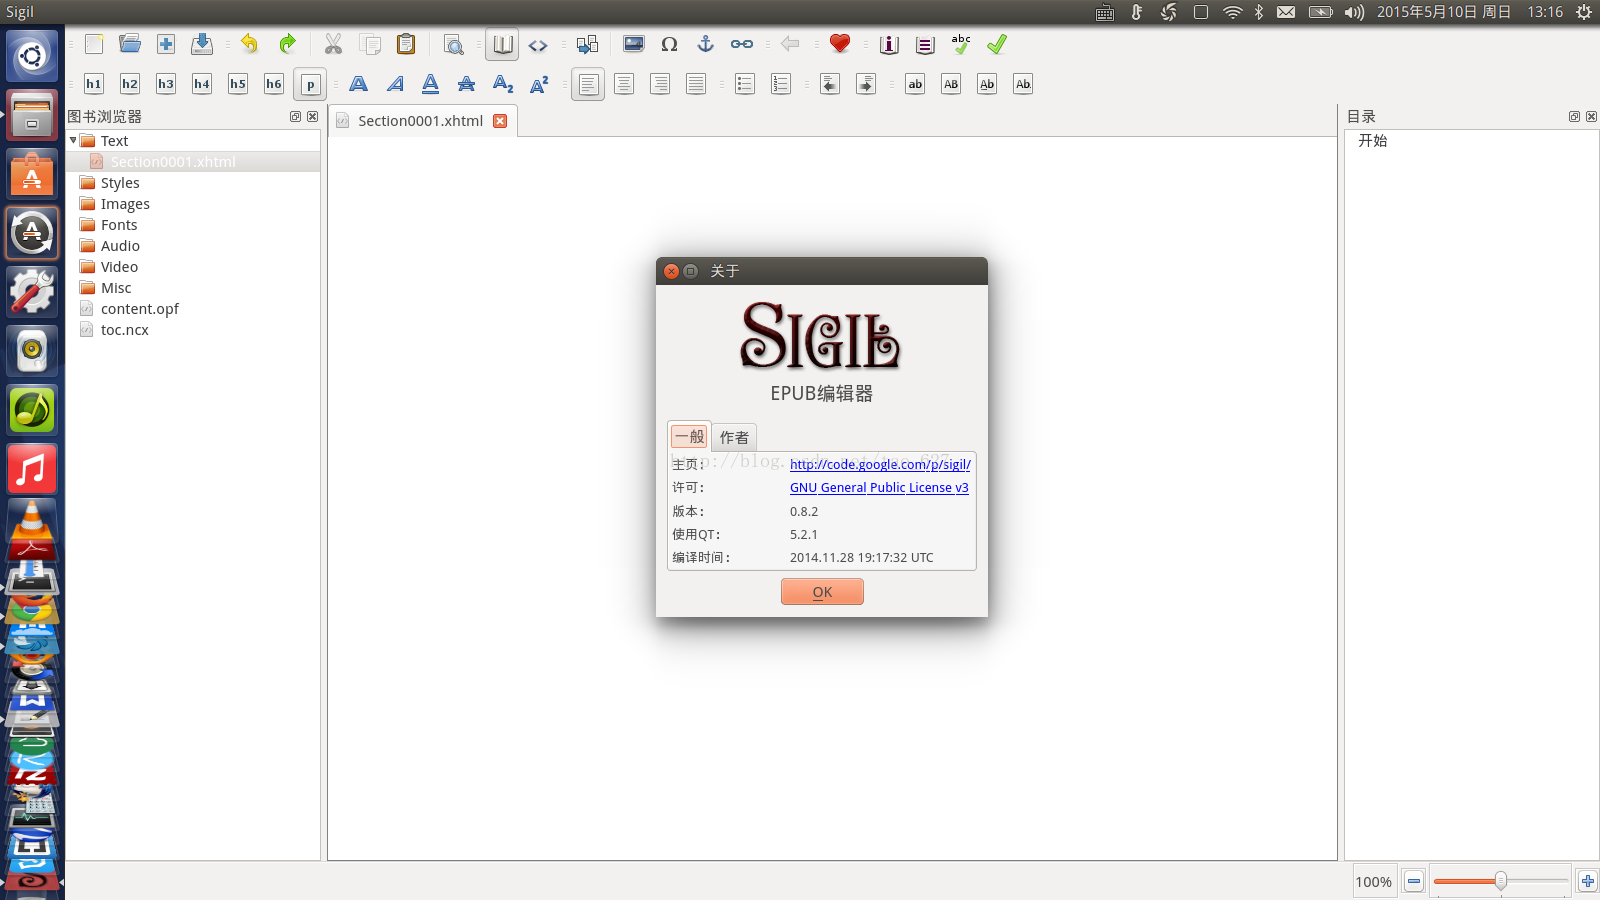
Task: Open Ubuntu dash home
Action: tap(32, 56)
